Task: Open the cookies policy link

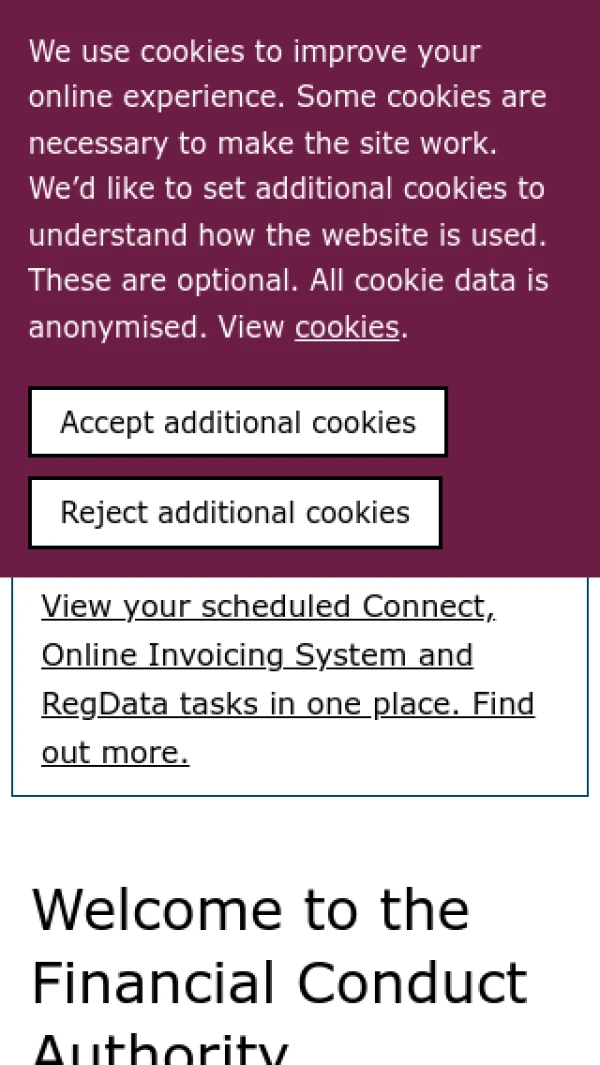Action: pyautogui.click(x=346, y=327)
